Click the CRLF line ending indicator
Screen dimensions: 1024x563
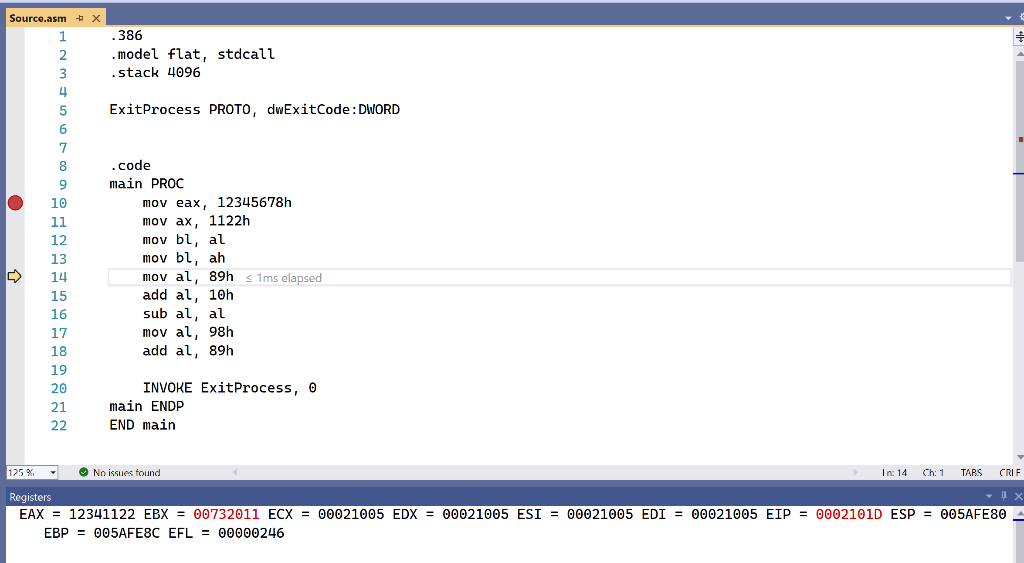coord(1010,472)
